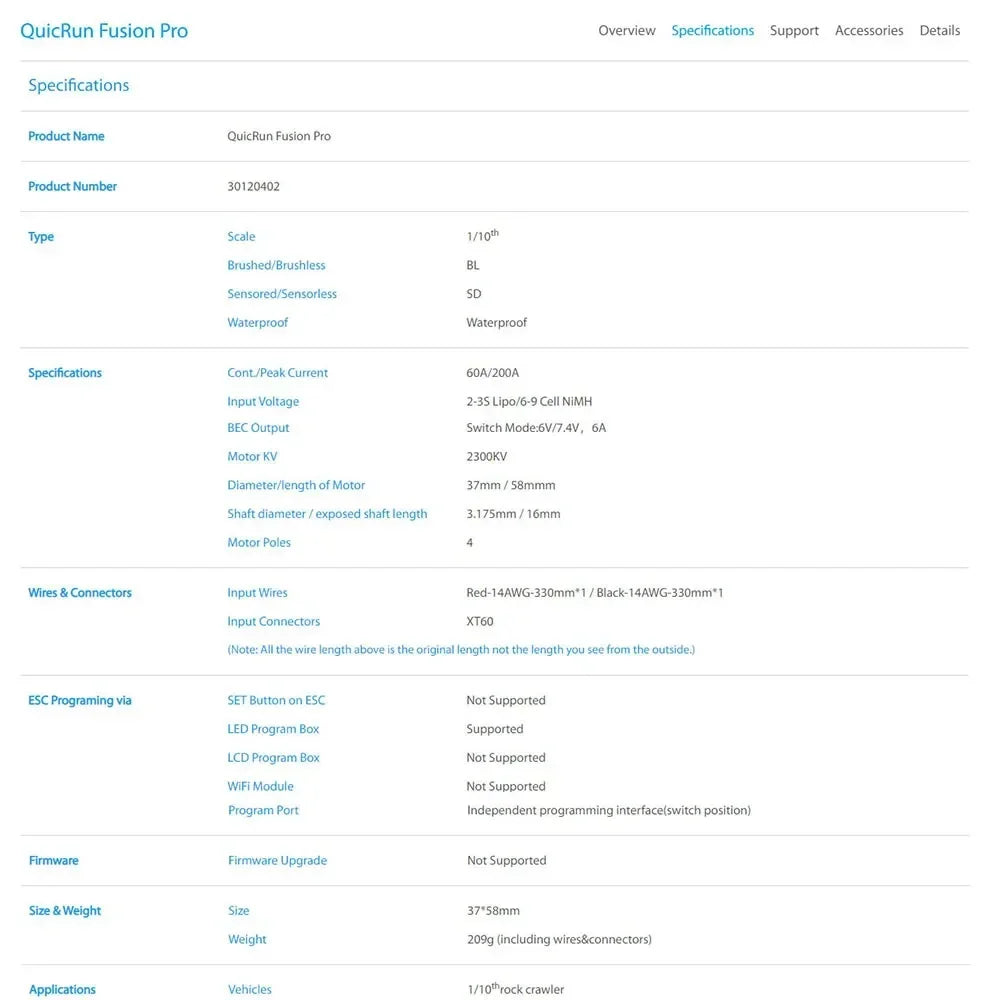The height and width of the screenshot is (1000, 1000).
Task: Click the Firmware Upgrade label
Action: point(277,861)
